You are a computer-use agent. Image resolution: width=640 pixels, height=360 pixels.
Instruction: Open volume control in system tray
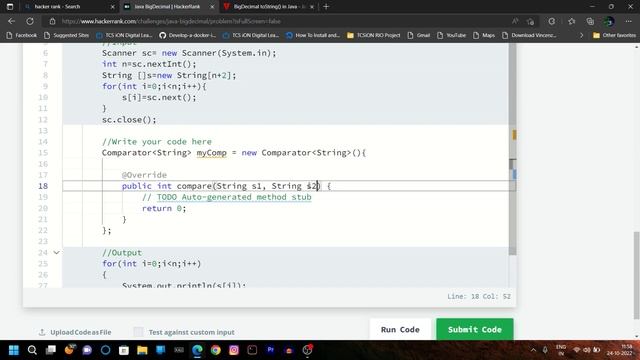(x=587, y=350)
